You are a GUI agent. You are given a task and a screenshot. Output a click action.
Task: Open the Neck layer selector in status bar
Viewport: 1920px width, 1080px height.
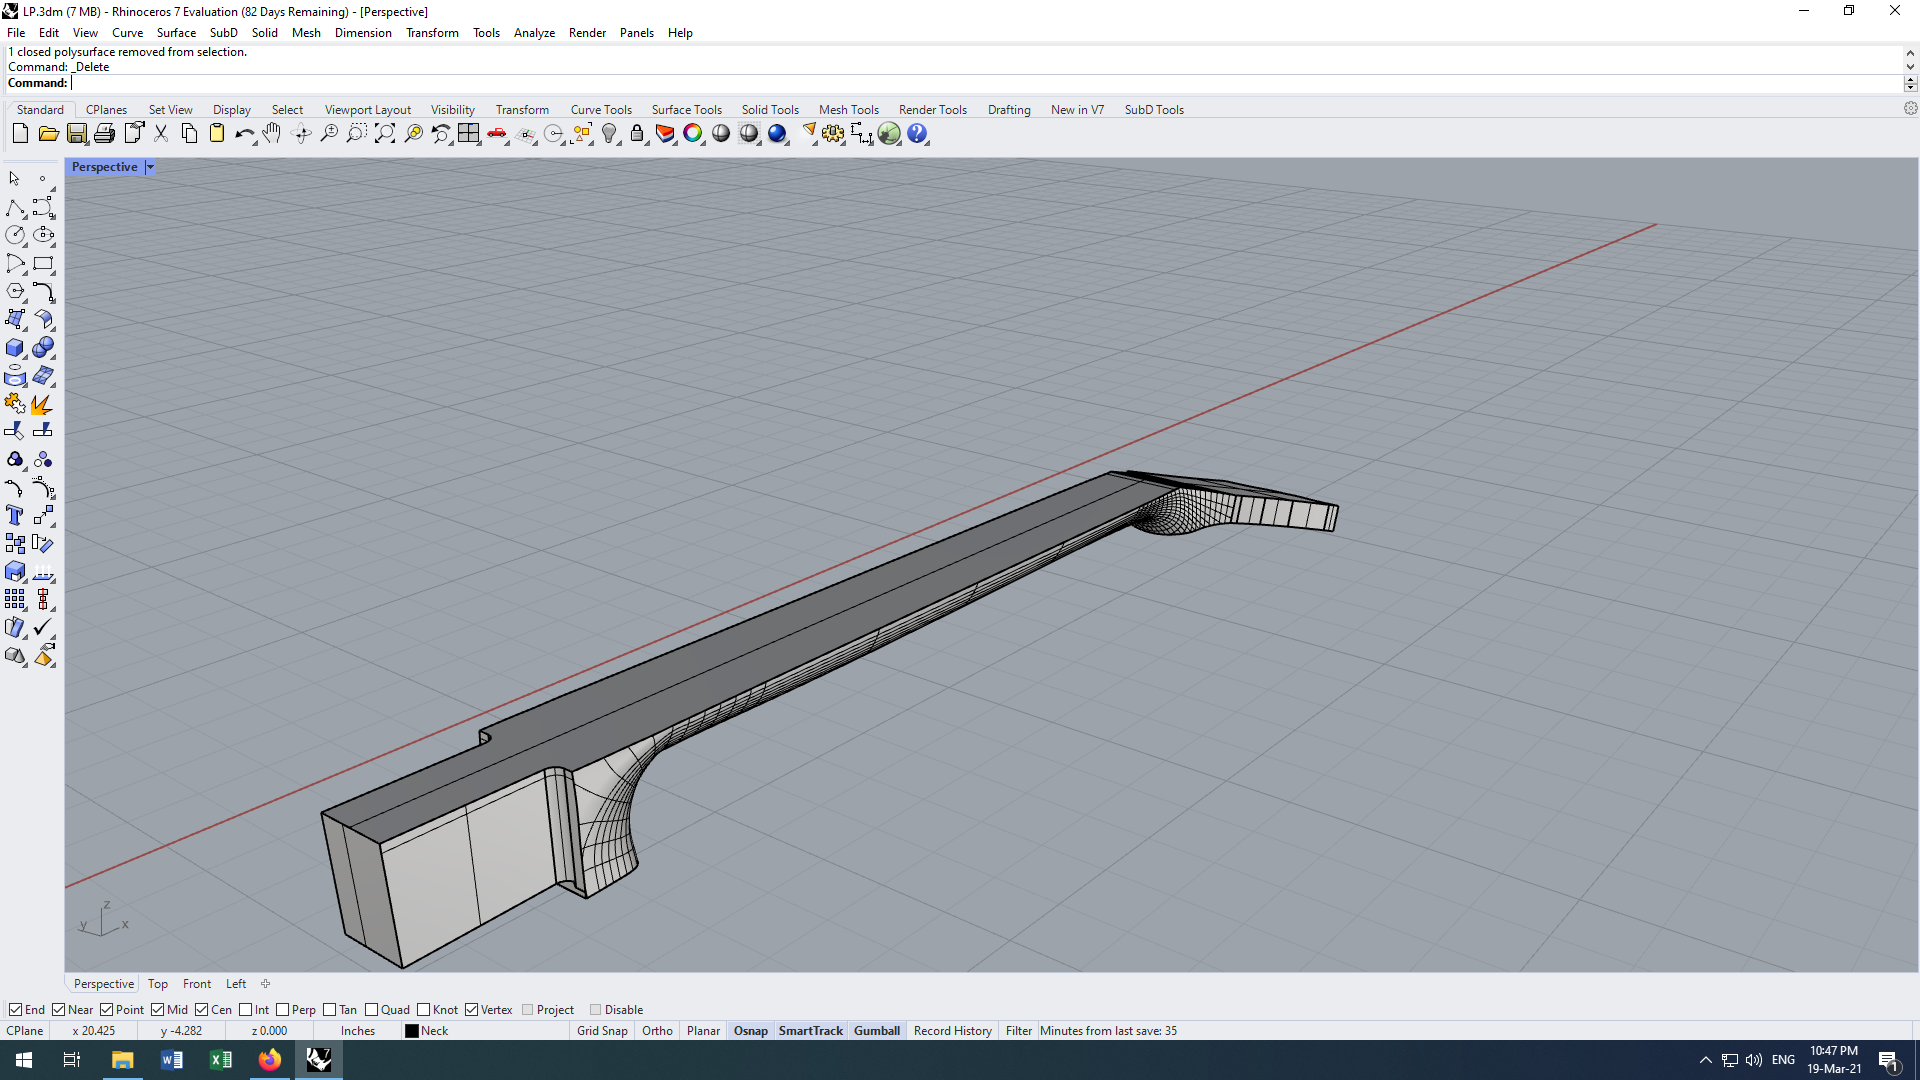coord(434,1031)
